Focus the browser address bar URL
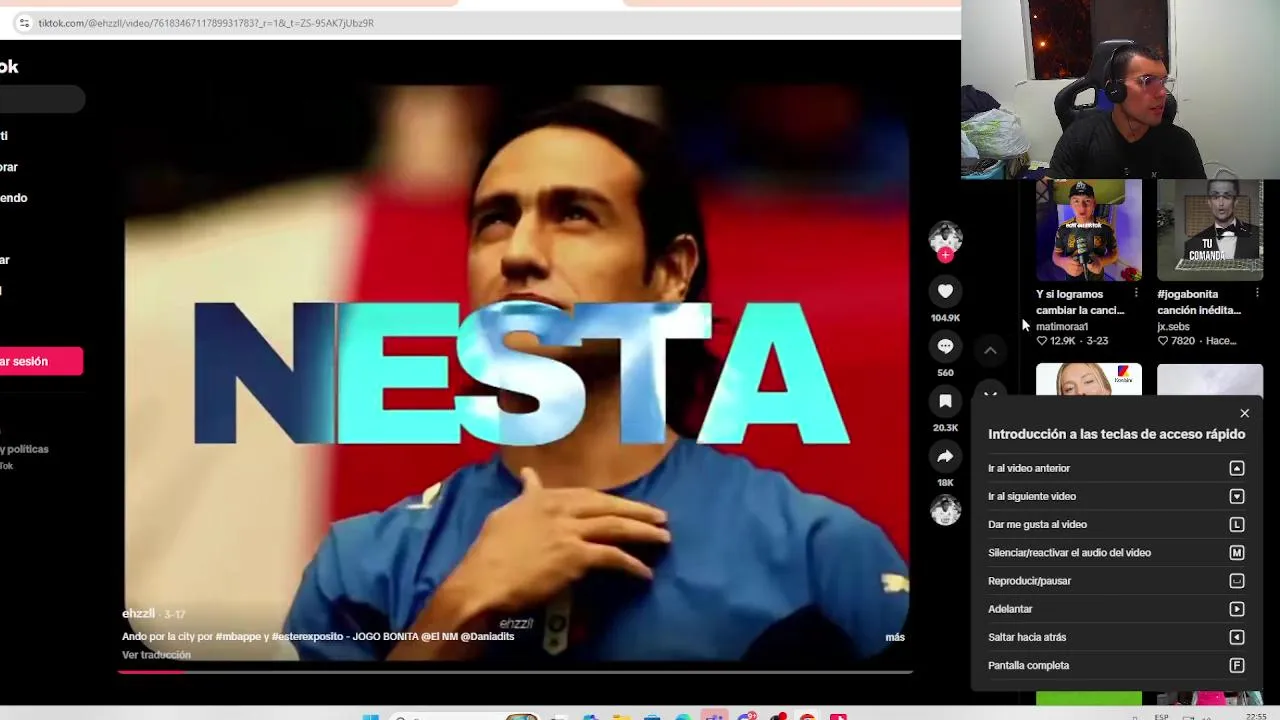The width and height of the screenshot is (1280, 720). click(x=206, y=23)
